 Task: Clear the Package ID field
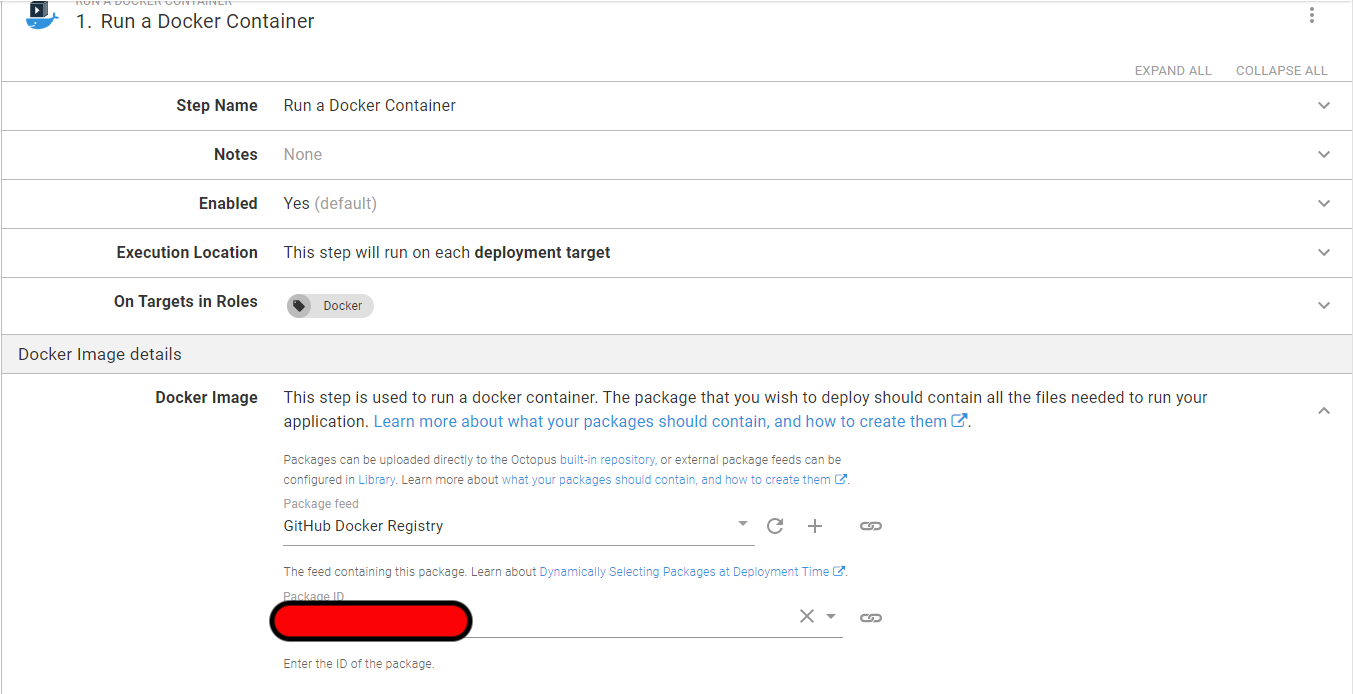[x=807, y=616]
